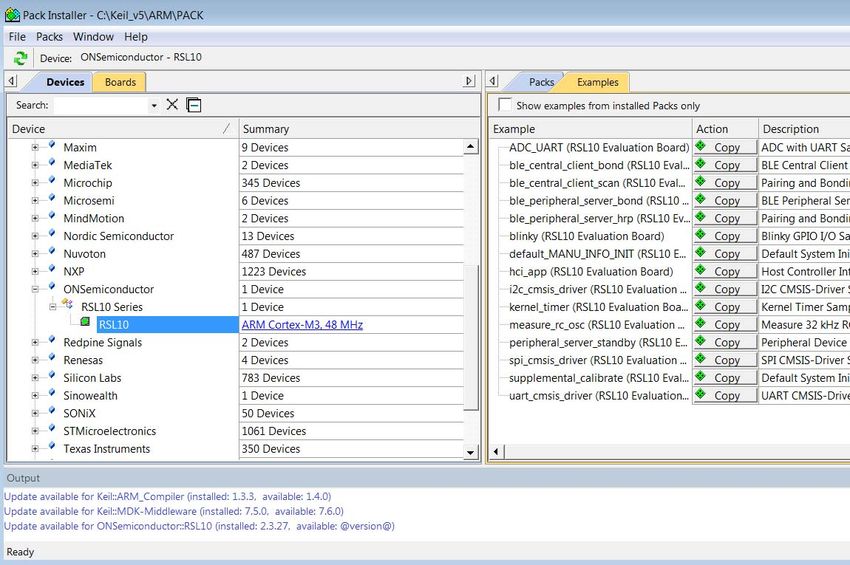
Task: Click the right pane scroll-tabs-left arrow
Action: [x=493, y=81]
